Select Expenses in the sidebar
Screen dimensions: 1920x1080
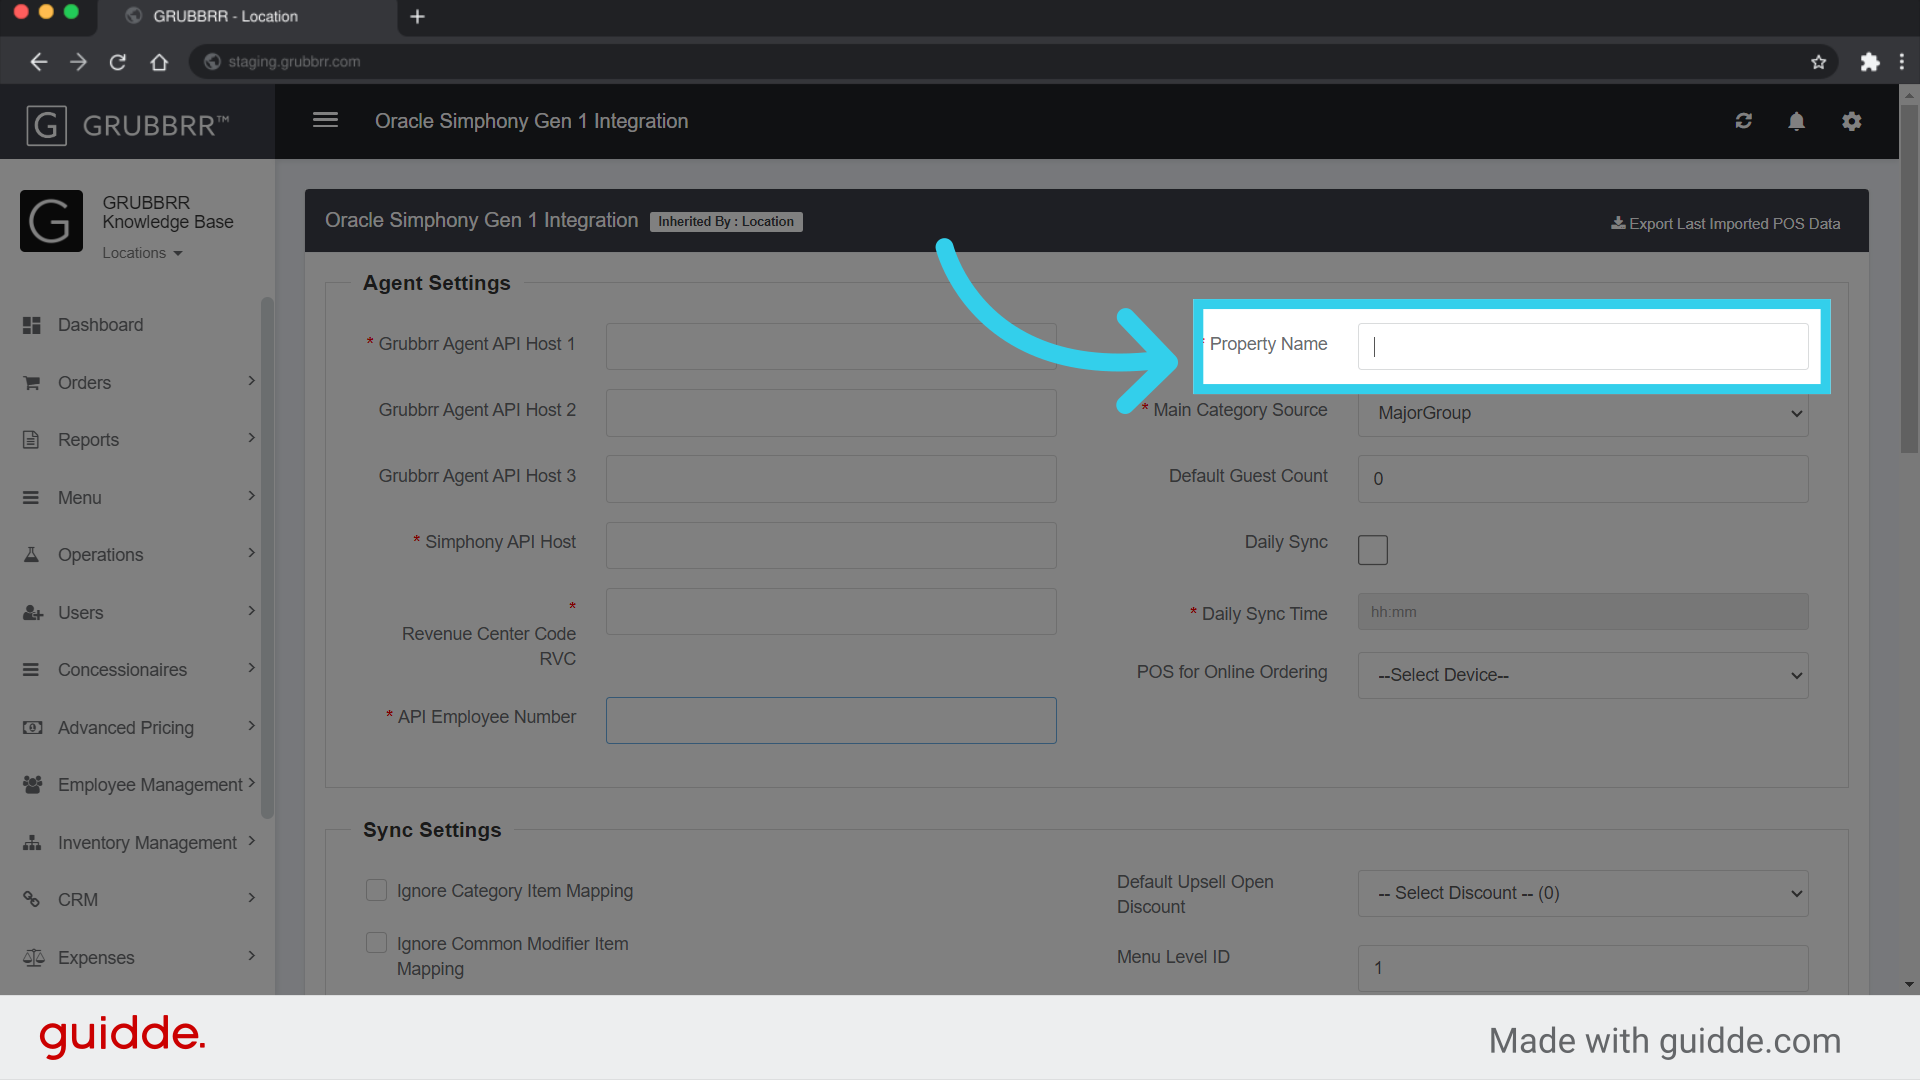[x=96, y=958]
